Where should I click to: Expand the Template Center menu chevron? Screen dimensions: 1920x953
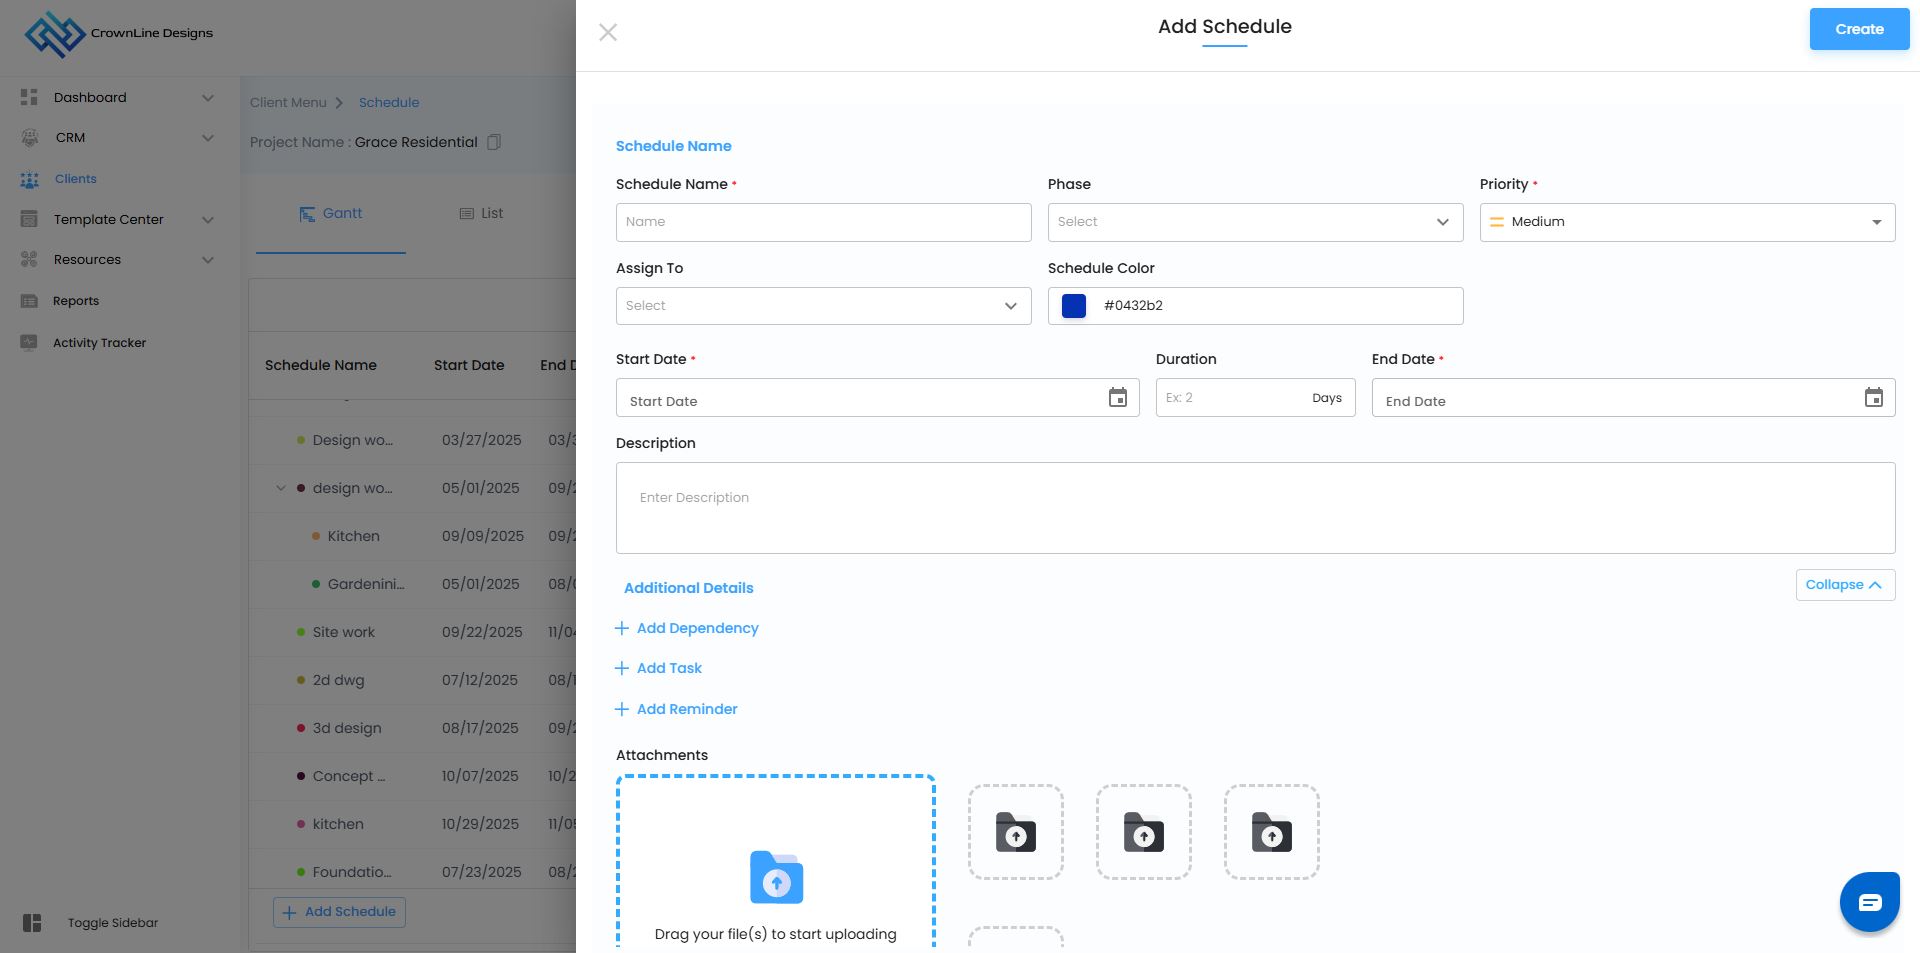208,220
